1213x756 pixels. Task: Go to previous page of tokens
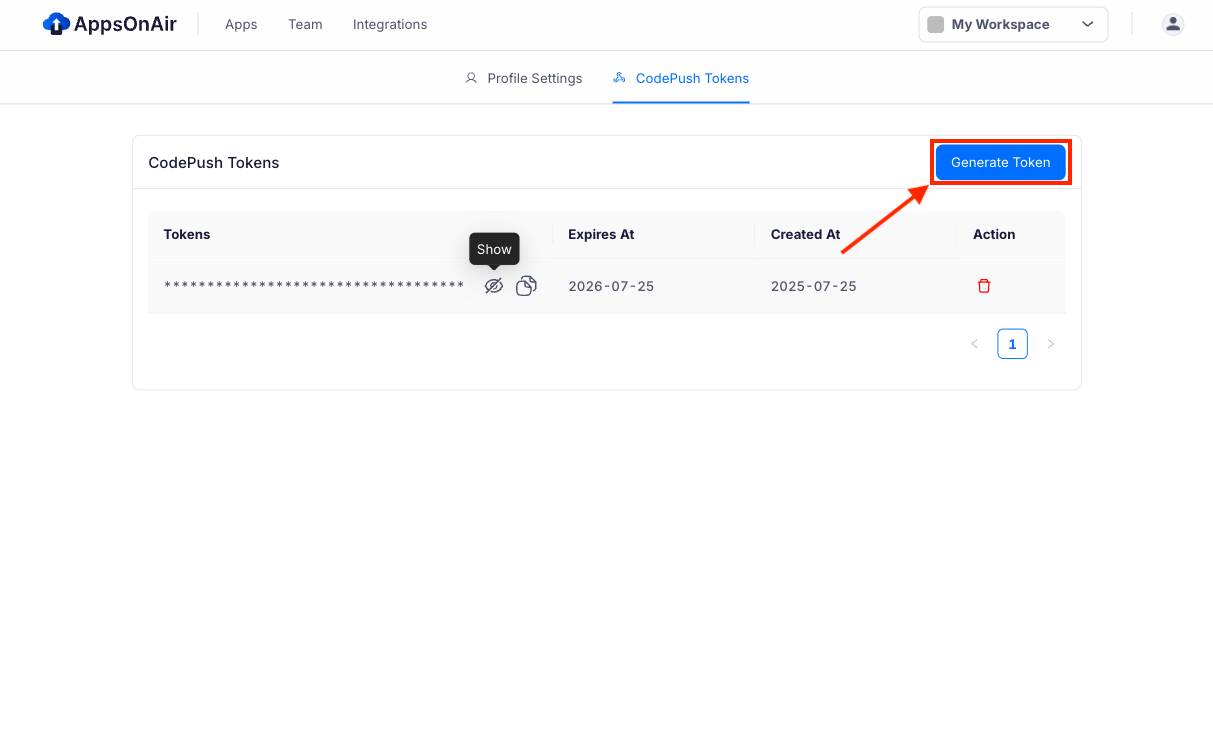(974, 344)
